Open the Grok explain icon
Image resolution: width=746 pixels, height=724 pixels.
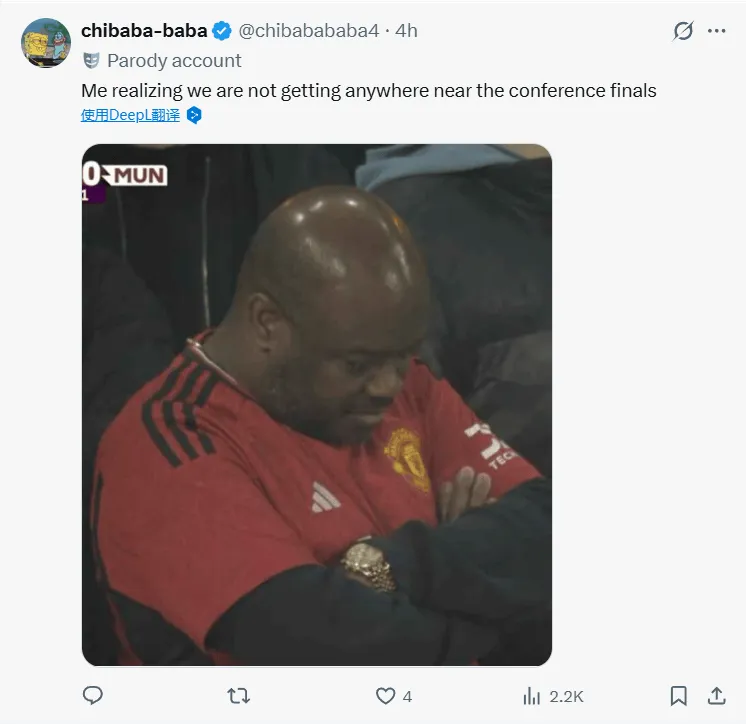tap(683, 31)
